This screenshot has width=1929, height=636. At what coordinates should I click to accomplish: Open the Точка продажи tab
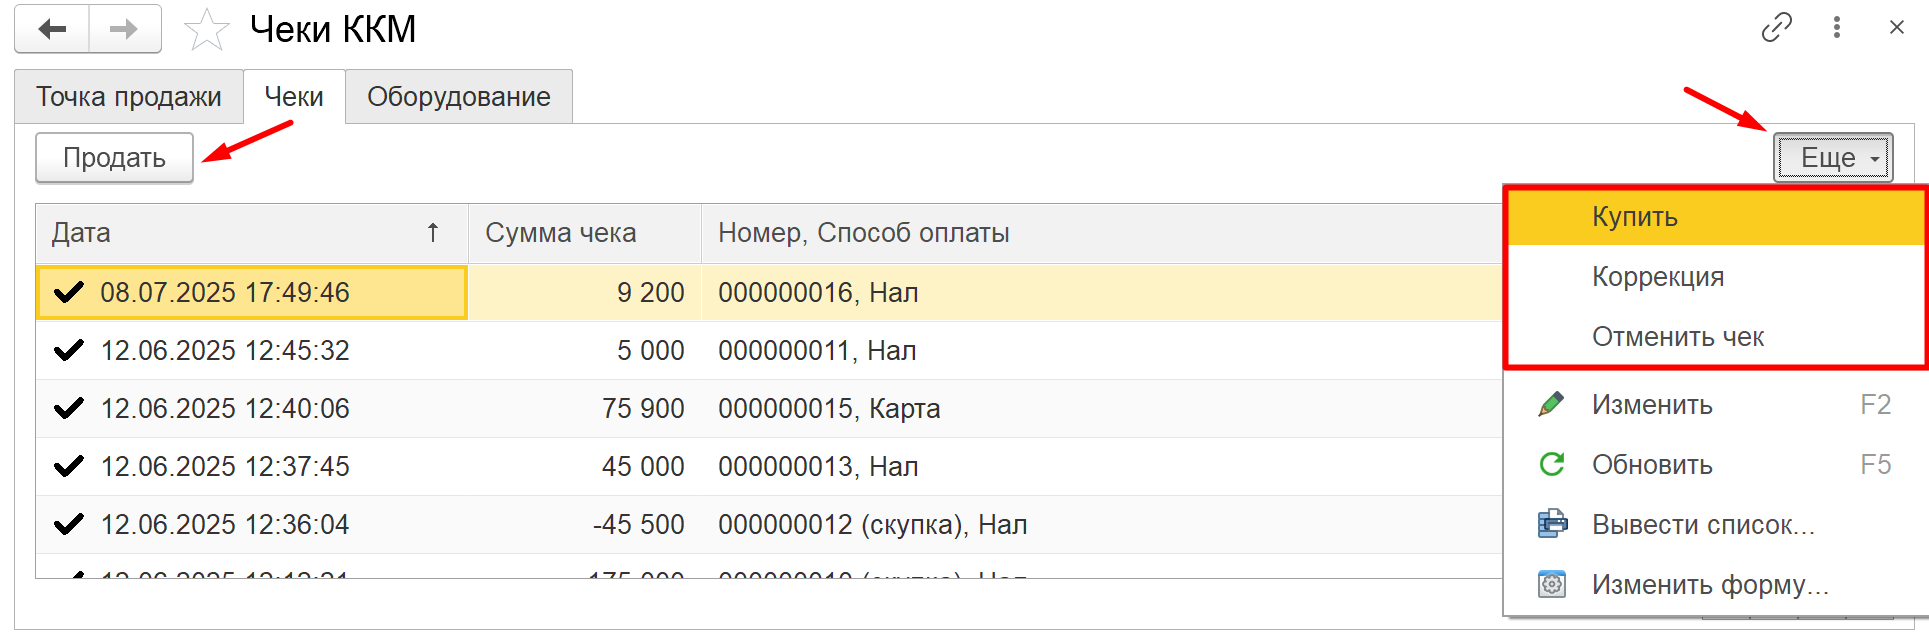(x=129, y=97)
